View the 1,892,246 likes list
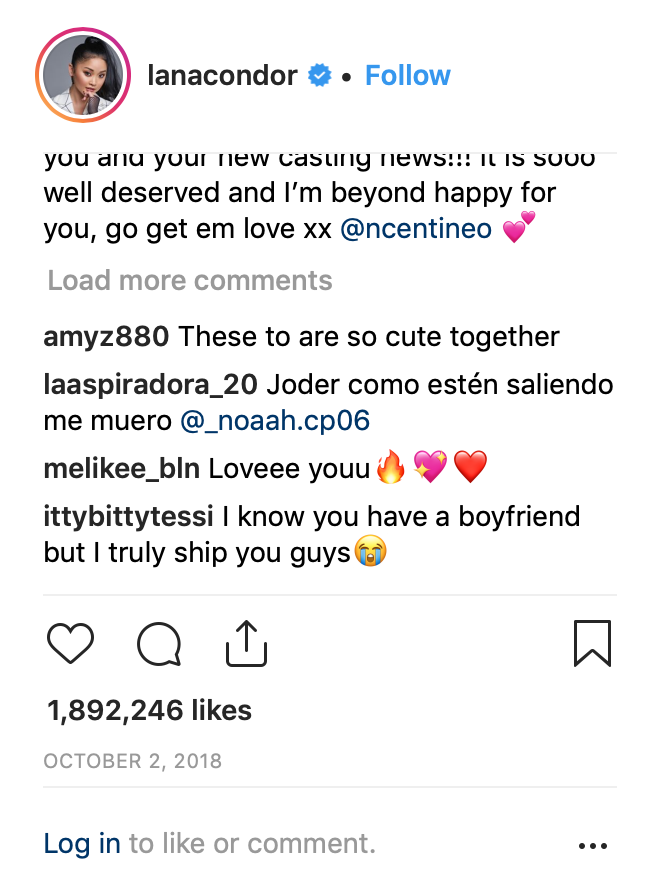656x896 pixels. [149, 710]
